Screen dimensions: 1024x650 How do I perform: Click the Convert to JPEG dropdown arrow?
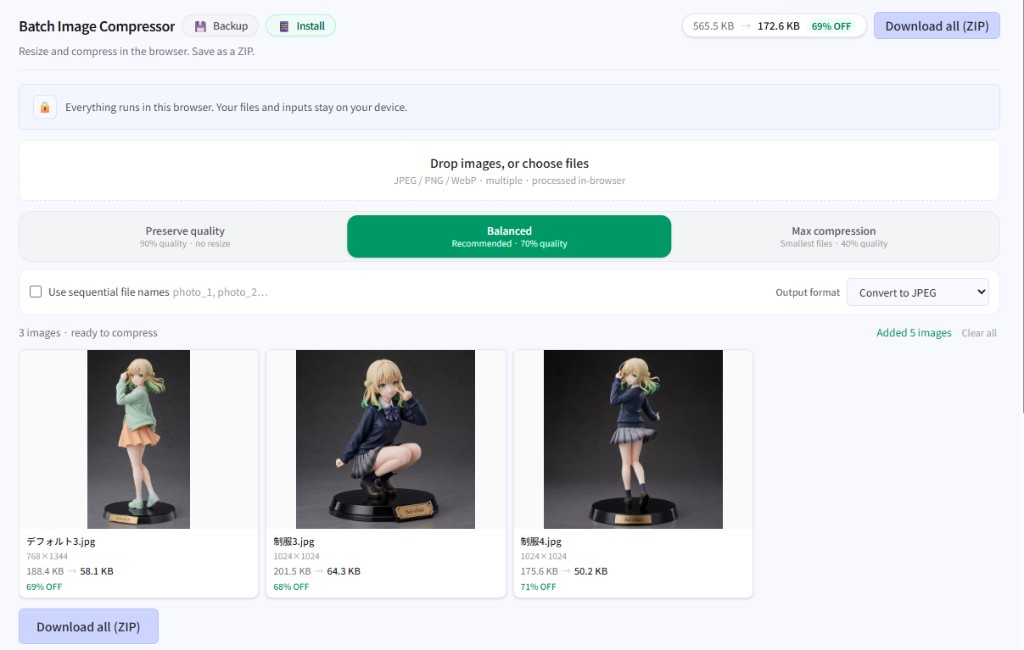(x=981, y=292)
